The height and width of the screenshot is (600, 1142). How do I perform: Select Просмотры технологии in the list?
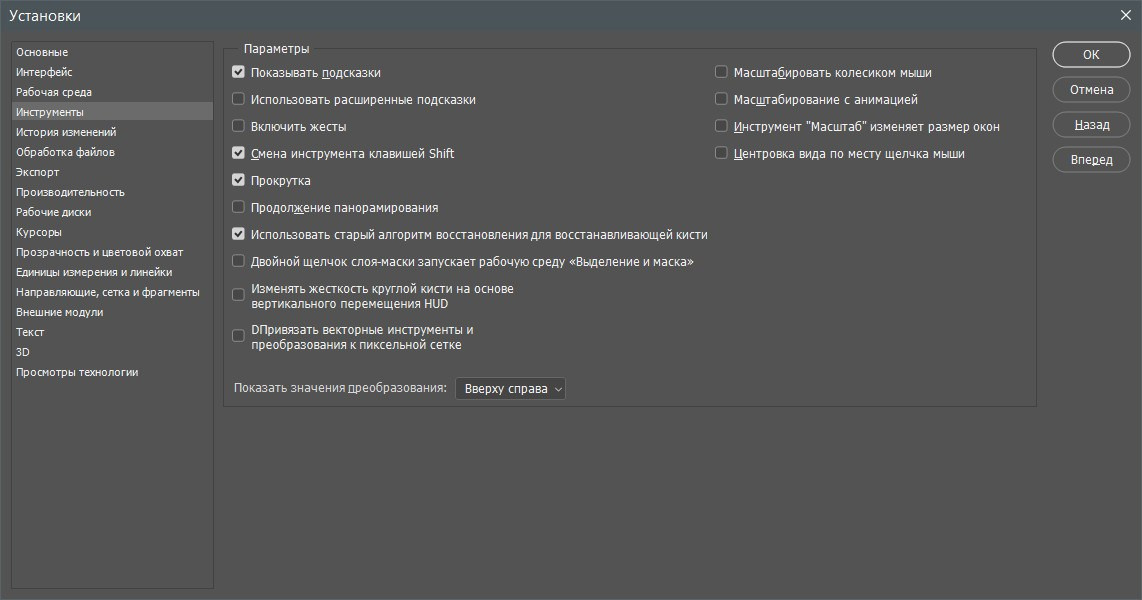click(77, 372)
